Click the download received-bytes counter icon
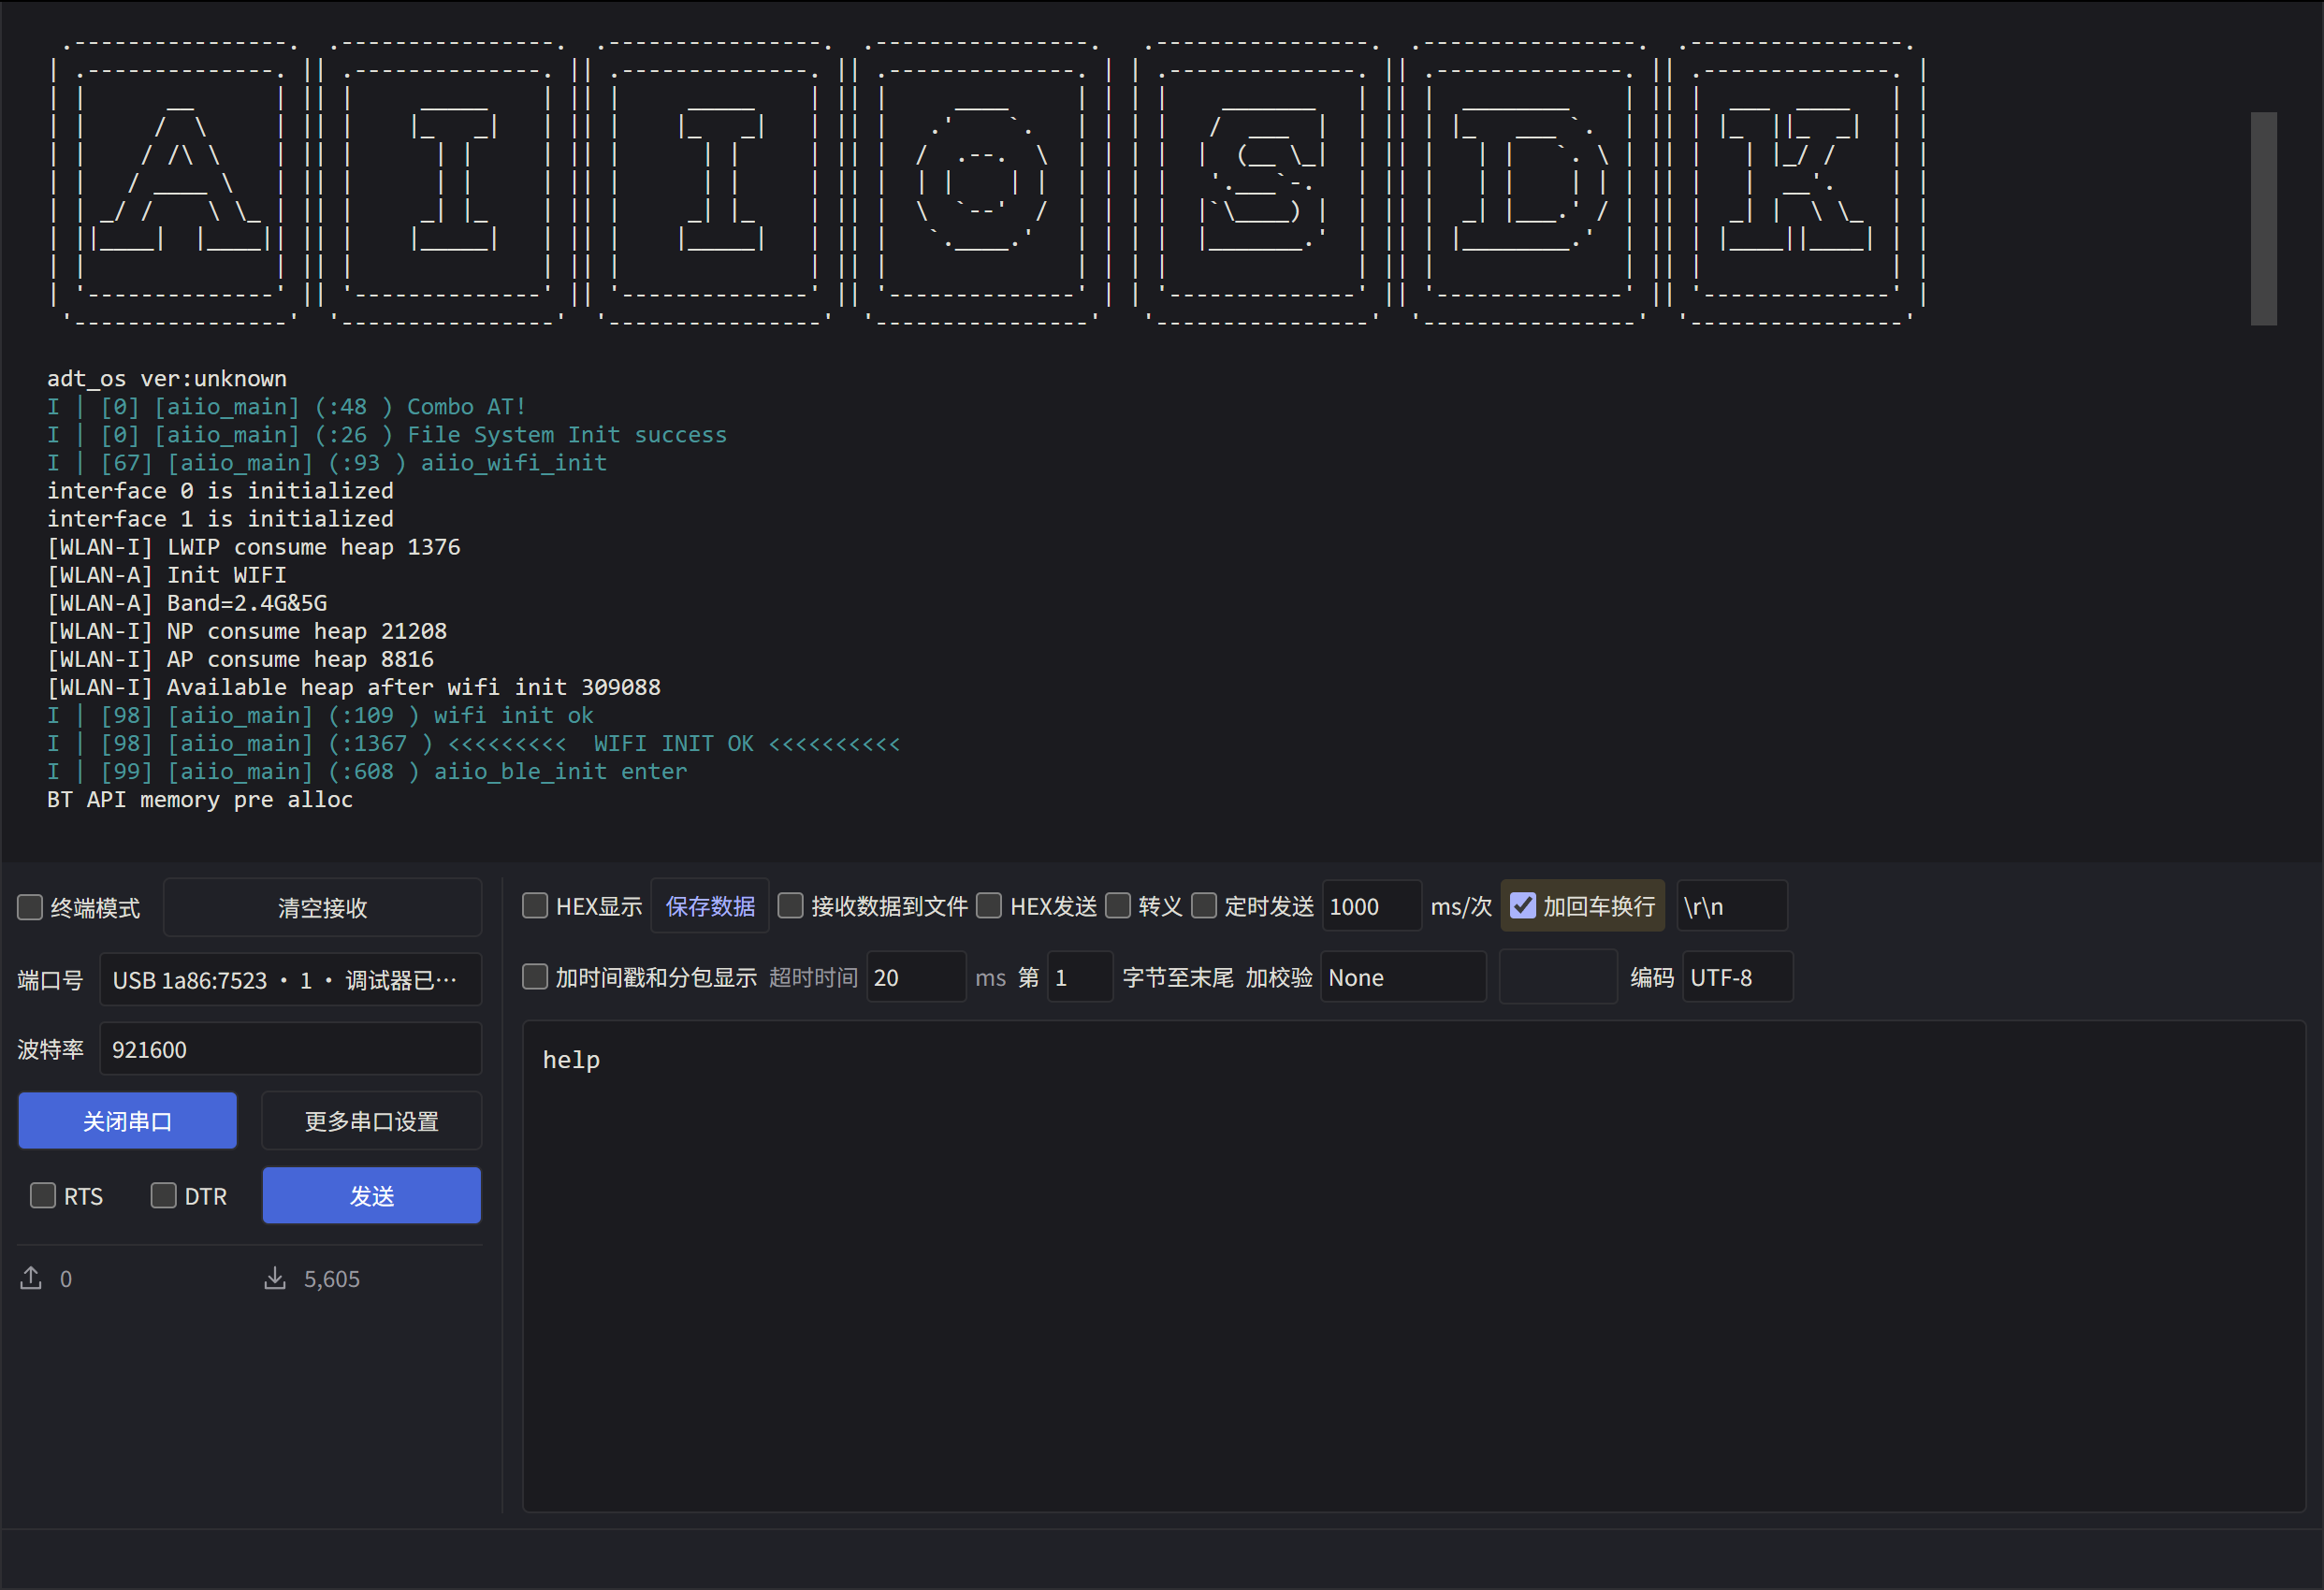This screenshot has width=2324, height=1590. click(x=275, y=1278)
